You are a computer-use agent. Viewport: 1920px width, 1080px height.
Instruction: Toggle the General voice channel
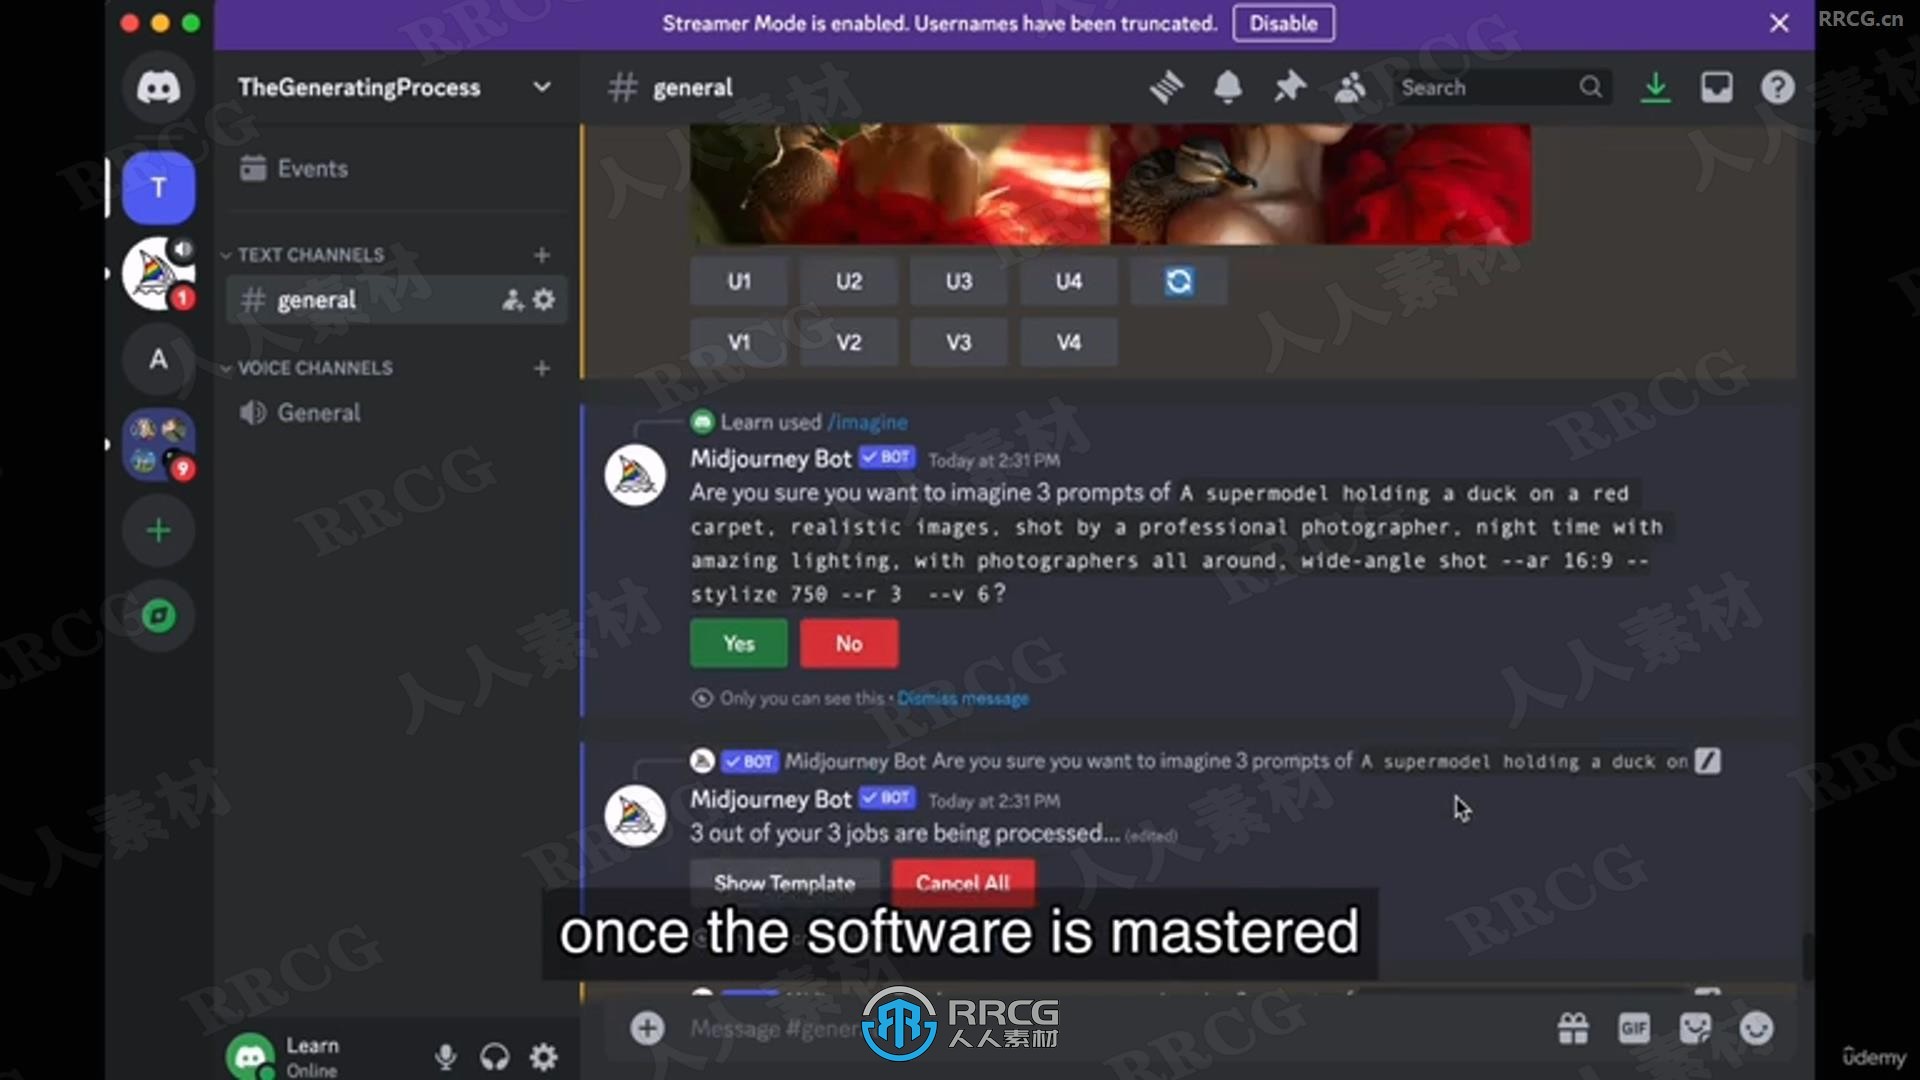[x=318, y=413]
